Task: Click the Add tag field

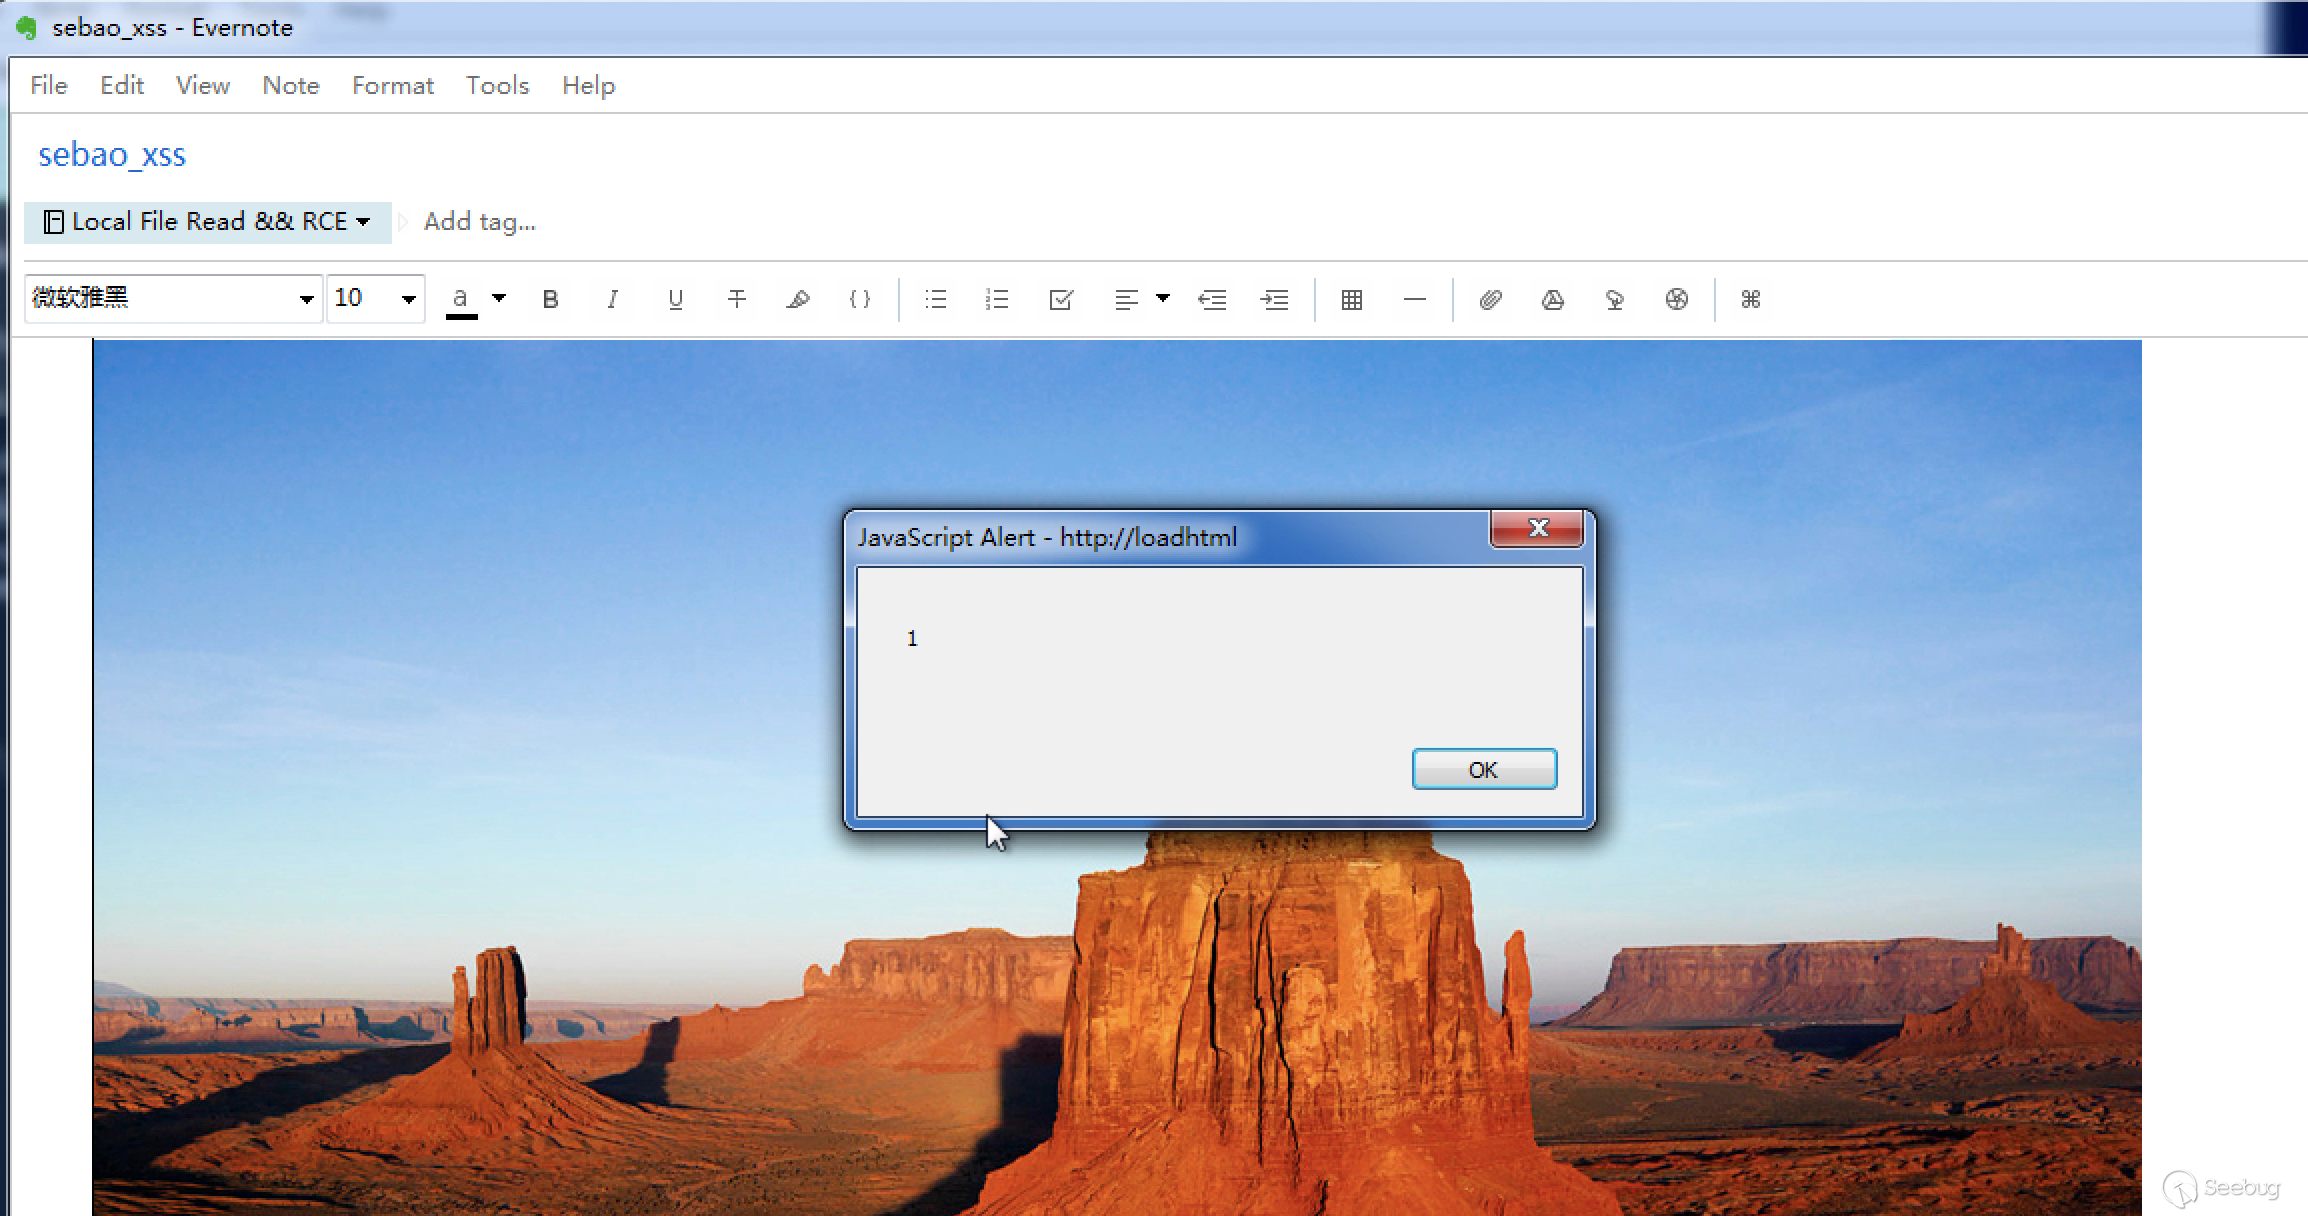Action: tap(480, 221)
